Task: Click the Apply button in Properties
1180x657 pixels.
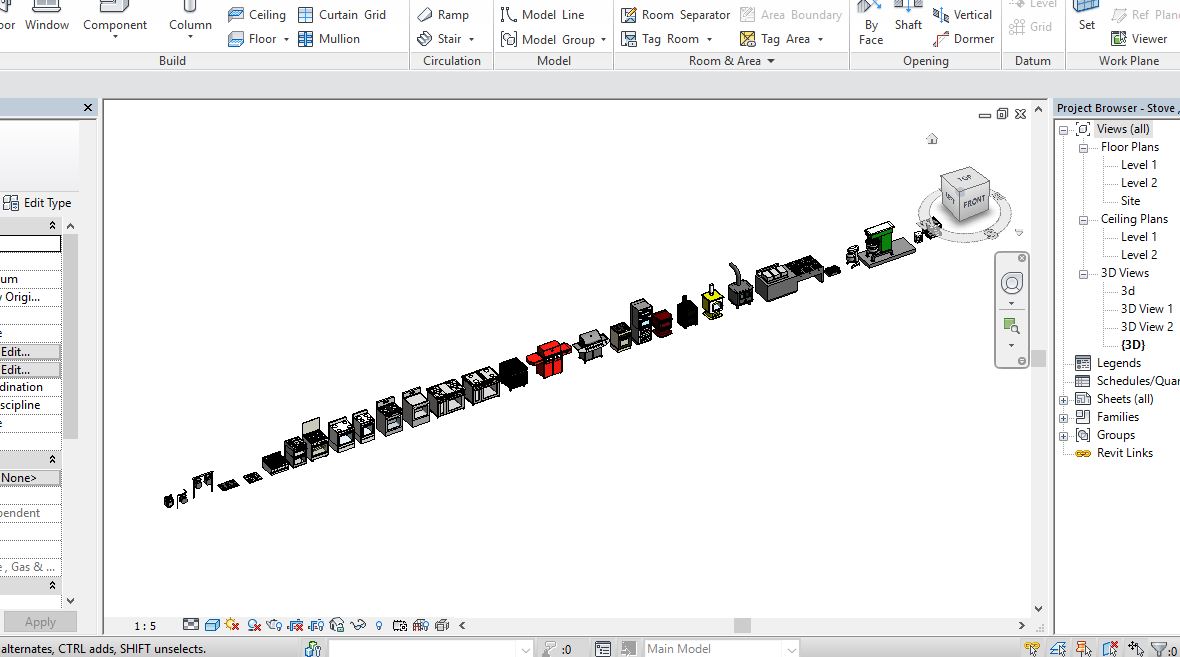Action: [x=40, y=622]
